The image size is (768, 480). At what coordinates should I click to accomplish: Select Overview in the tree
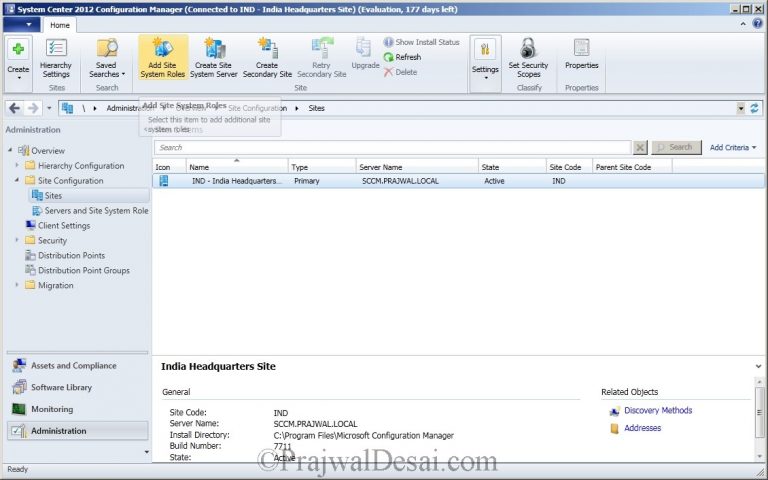pos(48,151)
